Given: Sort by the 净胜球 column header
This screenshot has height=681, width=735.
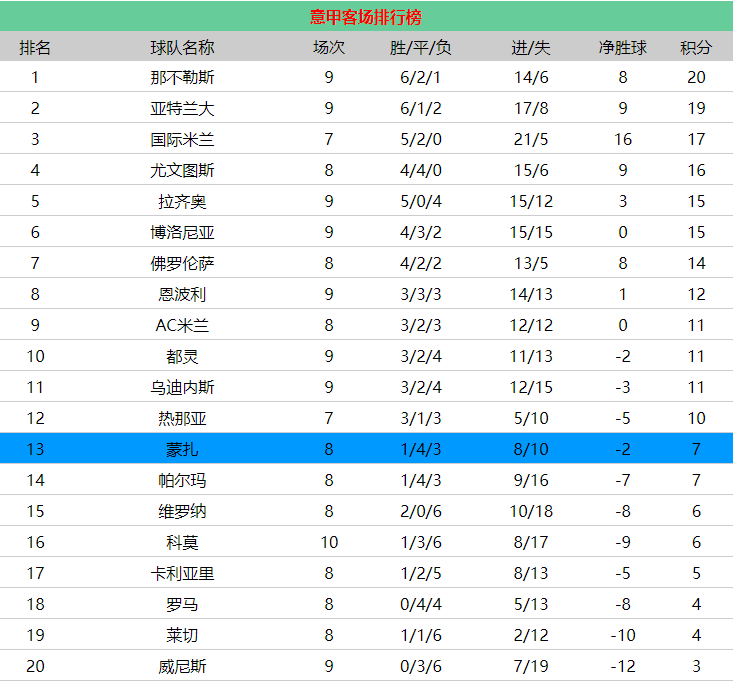Looking at the screenshot, I should (622, 47).
